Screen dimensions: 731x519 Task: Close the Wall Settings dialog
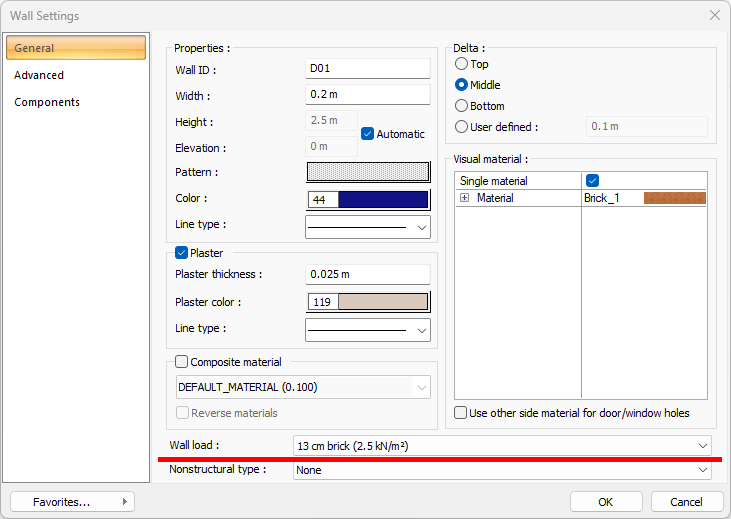tap(714, 16)
